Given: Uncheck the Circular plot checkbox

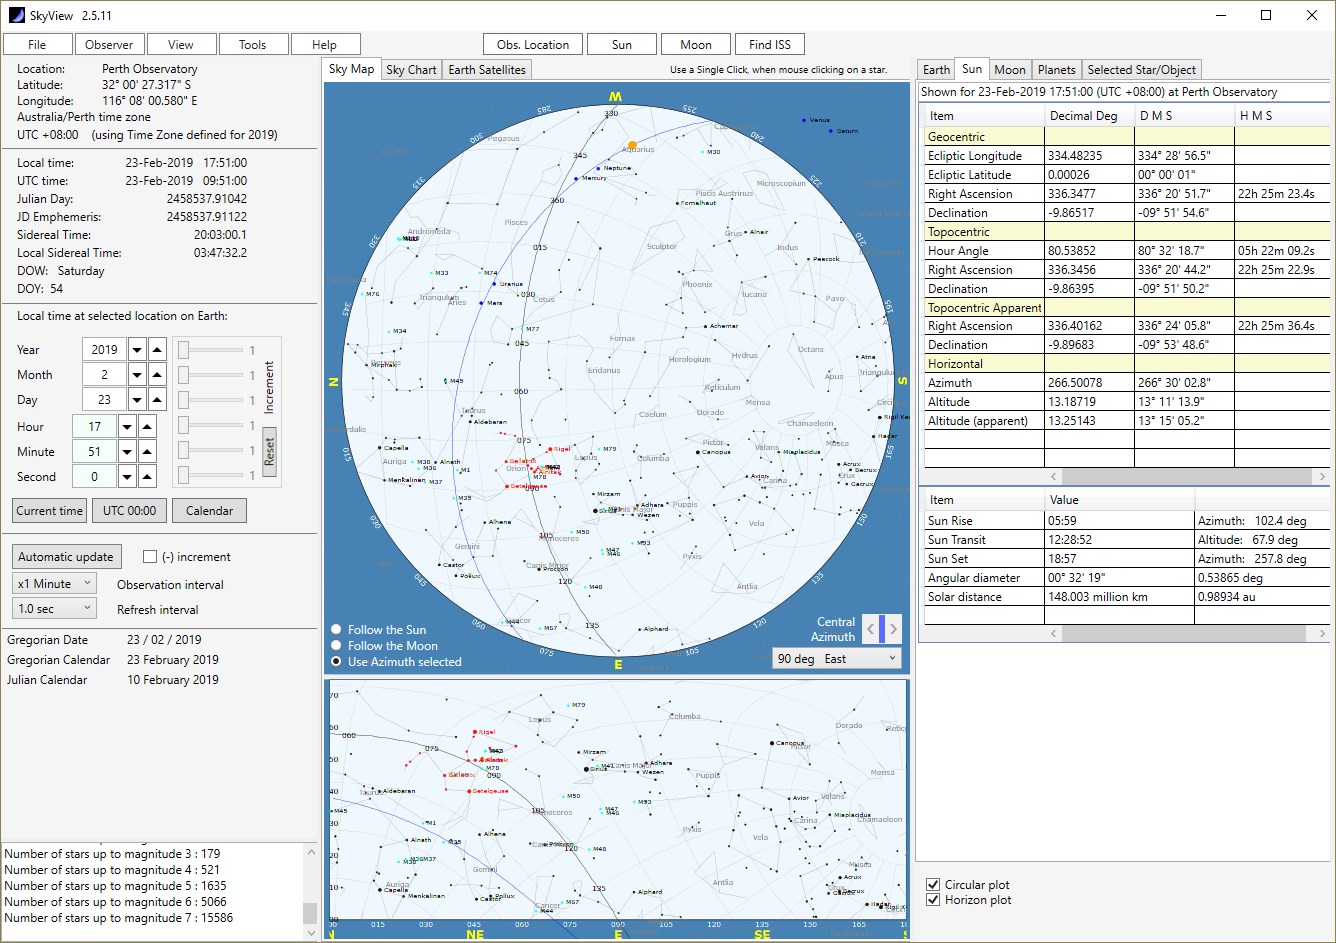Looking at the screenshot, I should pyautogui.click(x=933, y=885).
